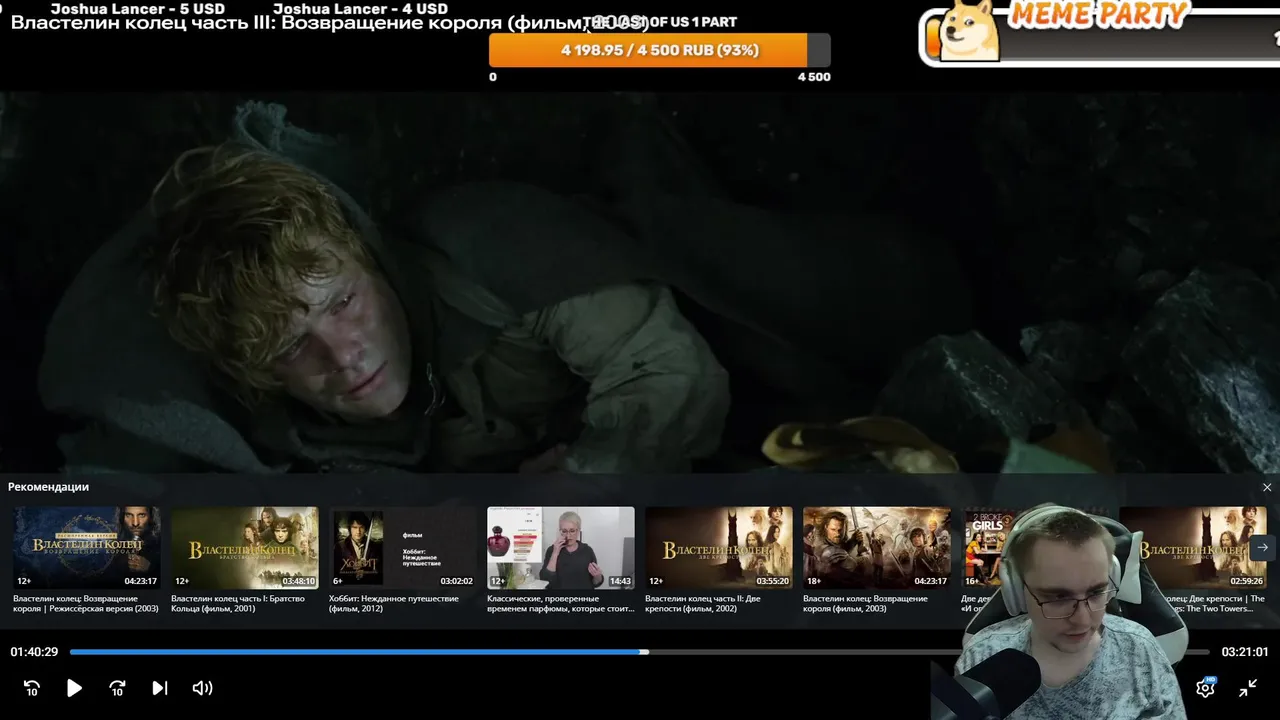This screenshot has height=720, width=1280.
Task: Open the HD quality settings gear
Action: (1206, 687)
